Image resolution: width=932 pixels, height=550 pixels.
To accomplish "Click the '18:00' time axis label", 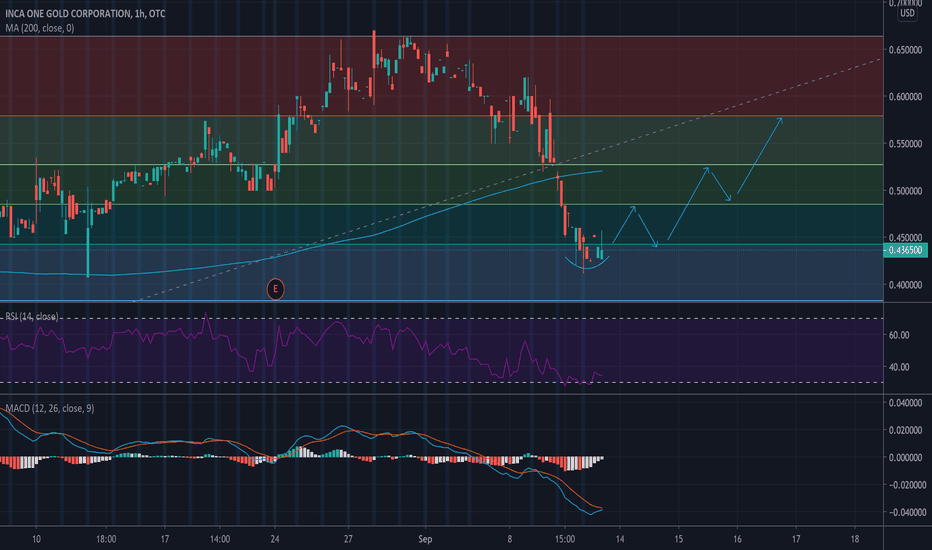I will coord(106,539).
